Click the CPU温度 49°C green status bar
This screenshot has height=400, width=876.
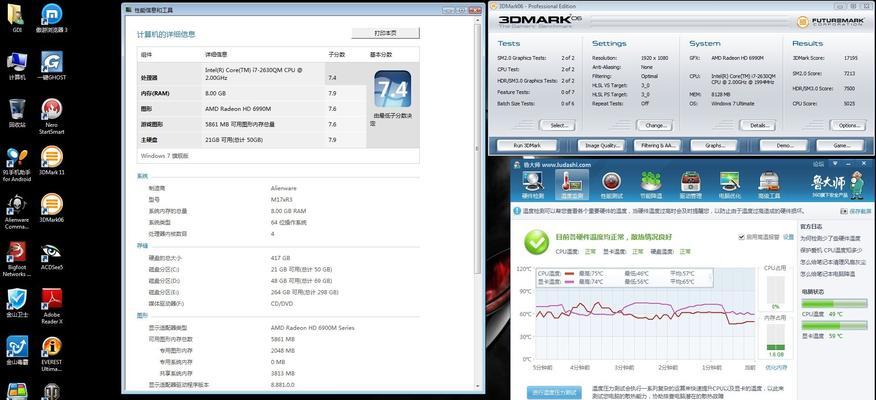pos(835,303)
